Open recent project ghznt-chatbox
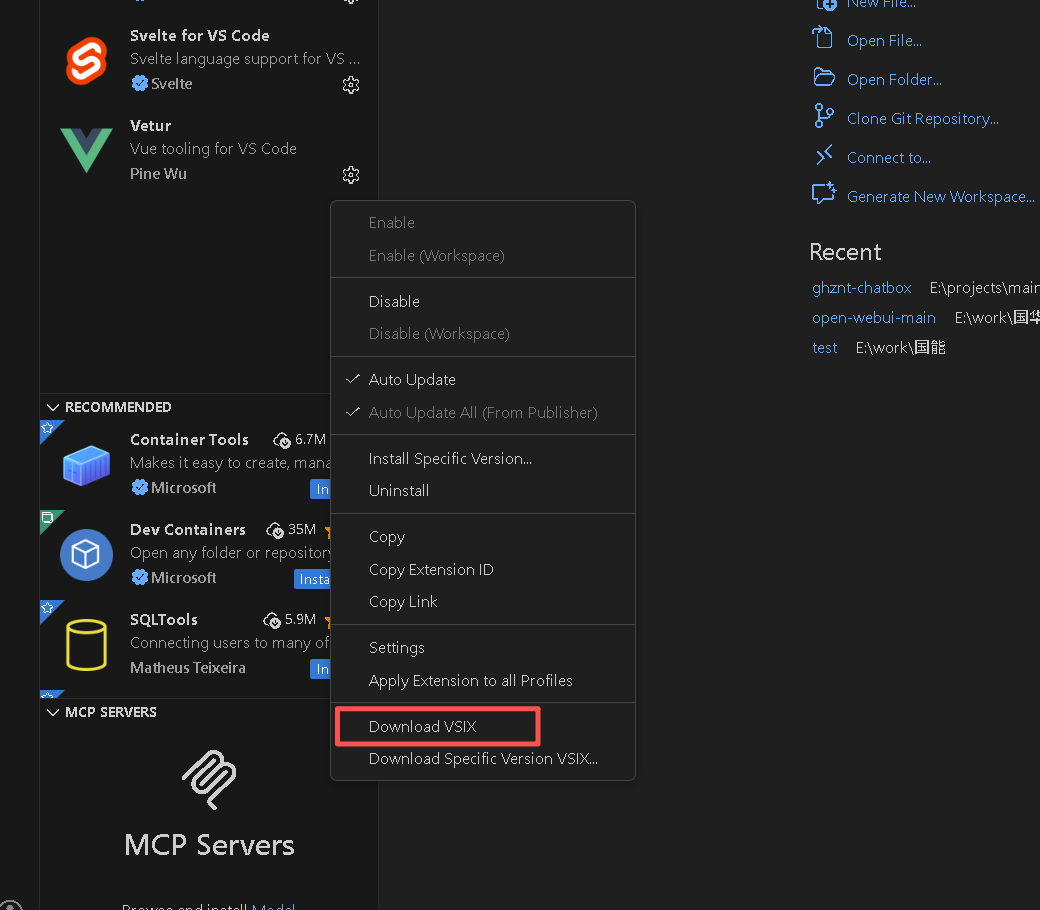This screenshot has width=1040, height=910. click(862, 288)
